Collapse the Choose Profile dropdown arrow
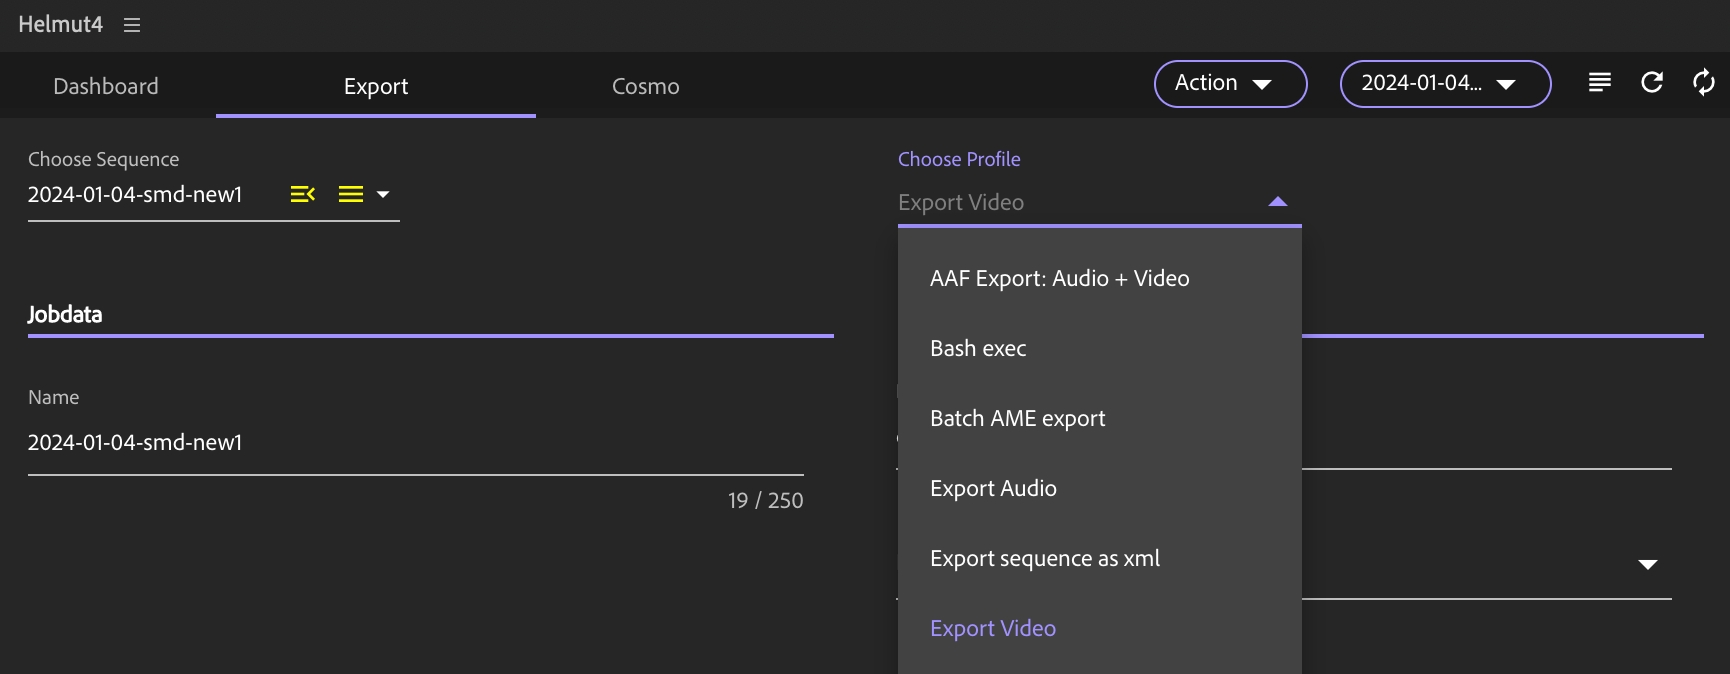Viewport: 1730px width, 674px height. point(1277,202)
